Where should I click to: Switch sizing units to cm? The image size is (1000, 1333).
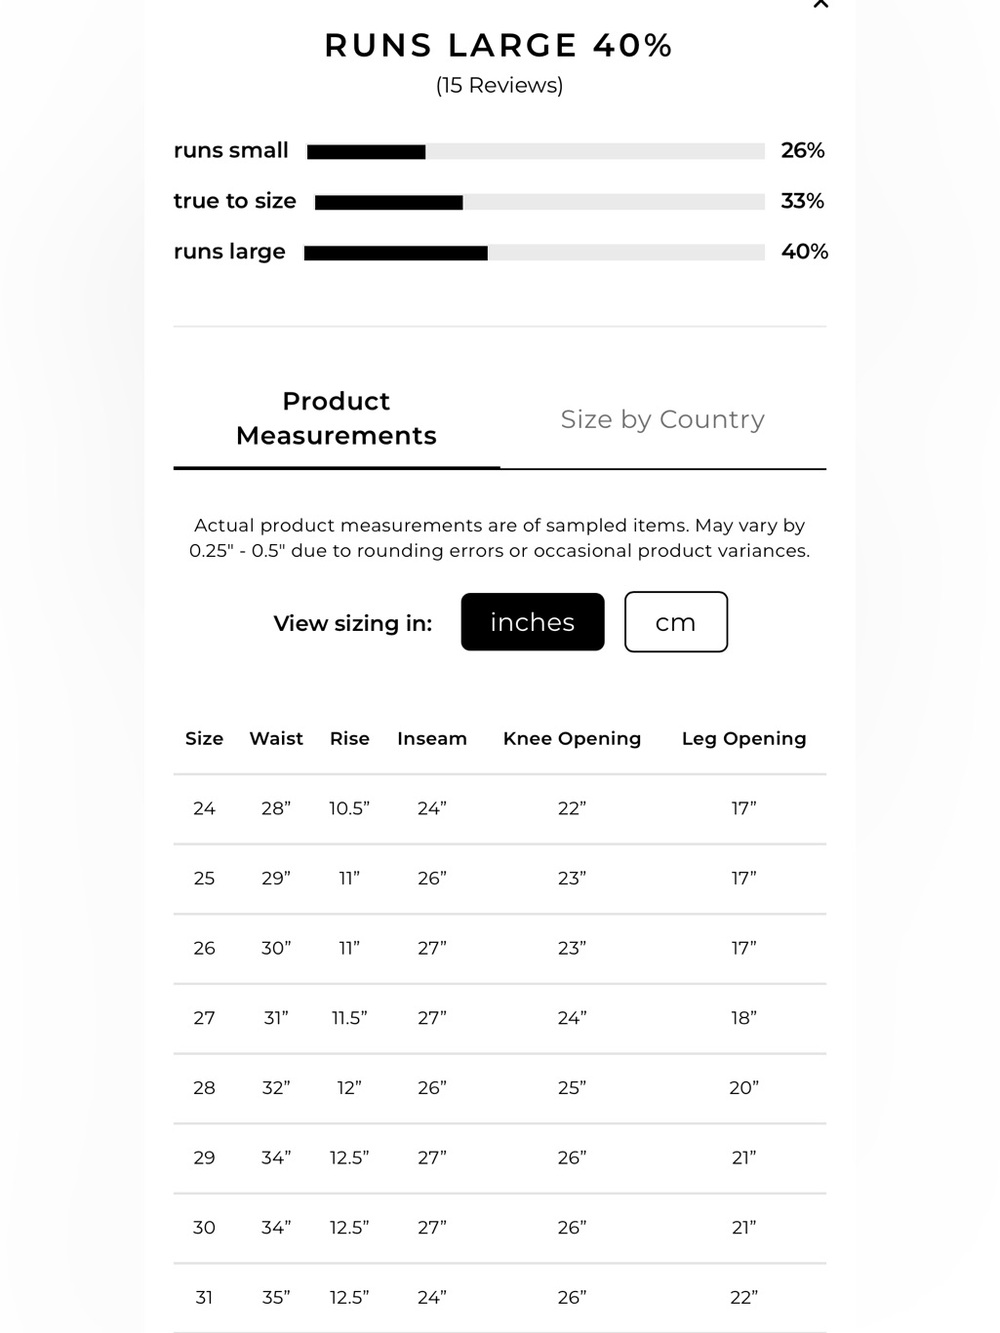676,622
